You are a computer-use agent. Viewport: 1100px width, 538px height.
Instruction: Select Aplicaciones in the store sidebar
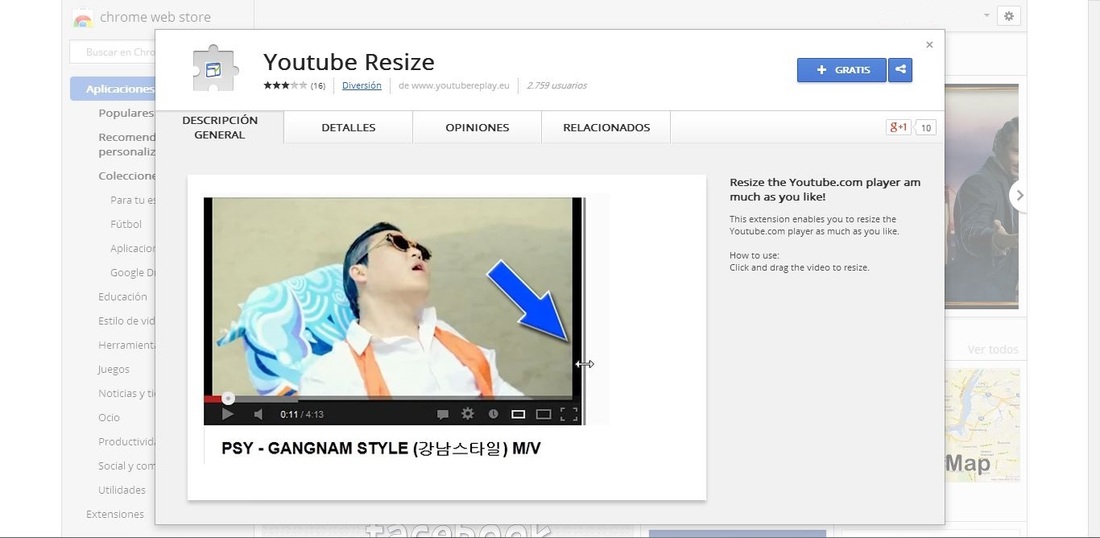pos(113,89)
